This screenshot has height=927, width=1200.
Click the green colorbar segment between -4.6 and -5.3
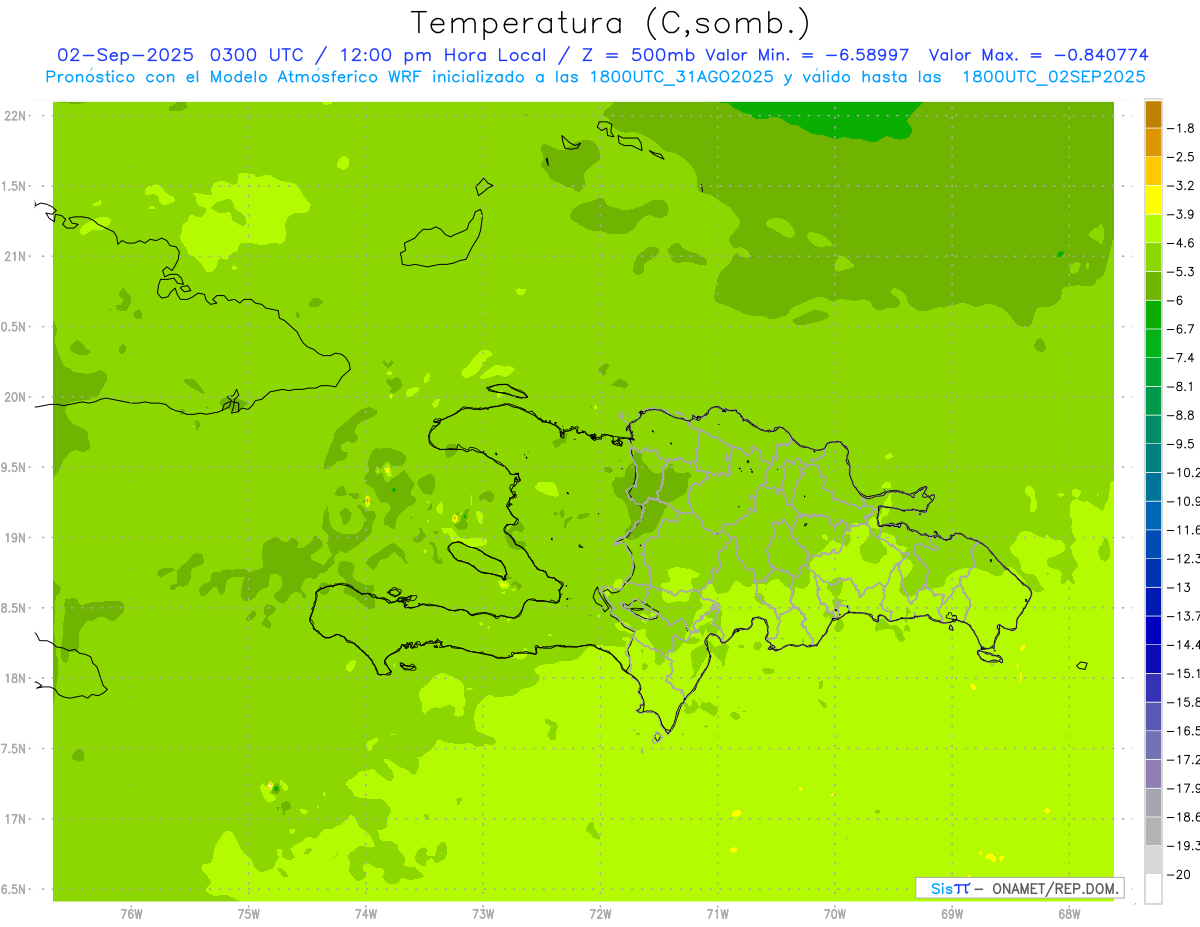click(1153, 257)
